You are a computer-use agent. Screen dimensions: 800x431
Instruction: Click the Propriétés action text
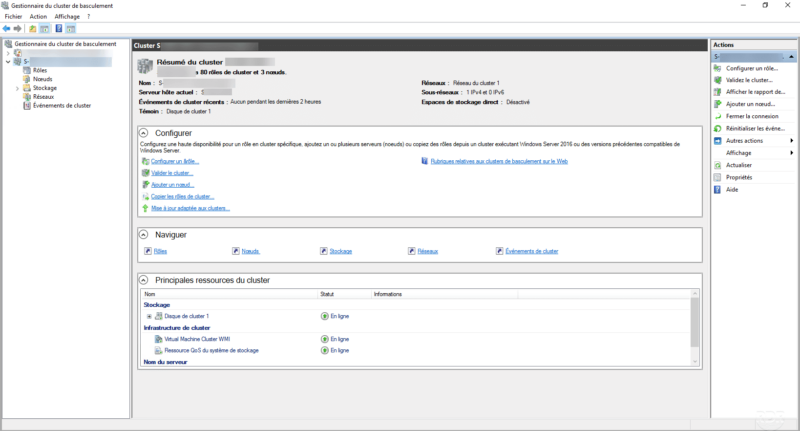click(739, 178)
